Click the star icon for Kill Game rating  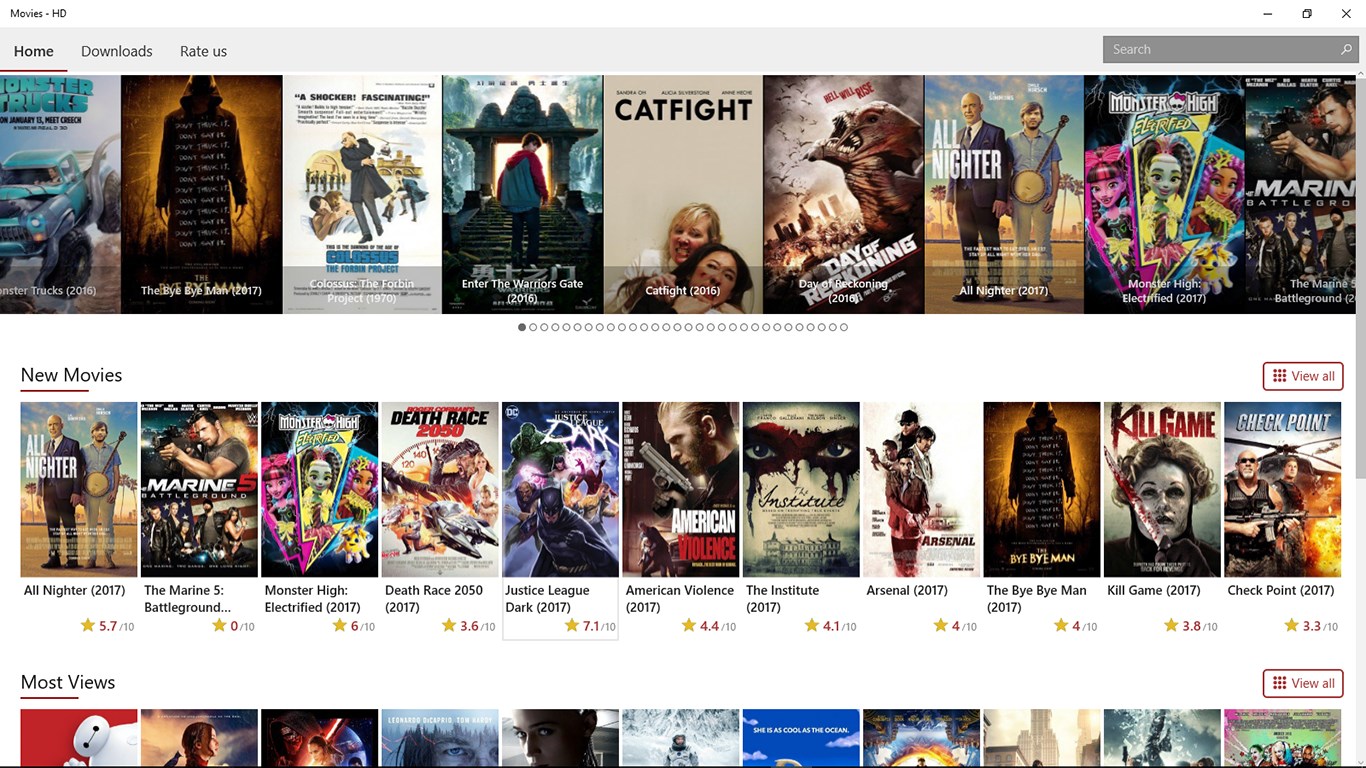pyautogui.click(x=1170, y=624)
